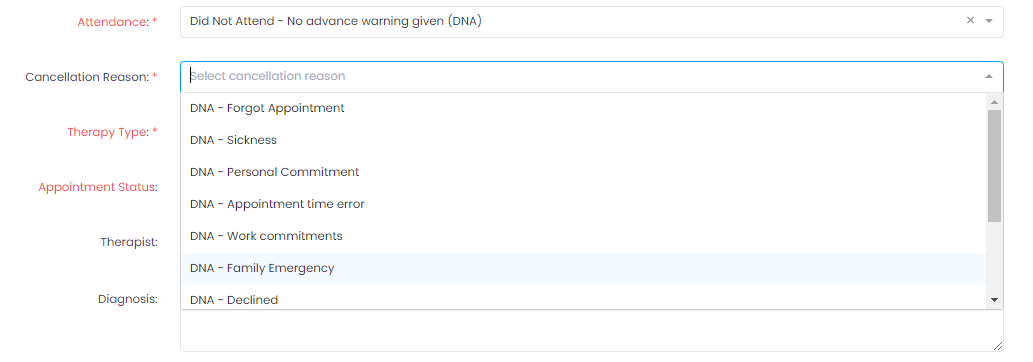The image size is (1033, 362).
Task: Choose DNA - Personal Commitment reason
Action: pyautogui.click(x=584, y=172)
